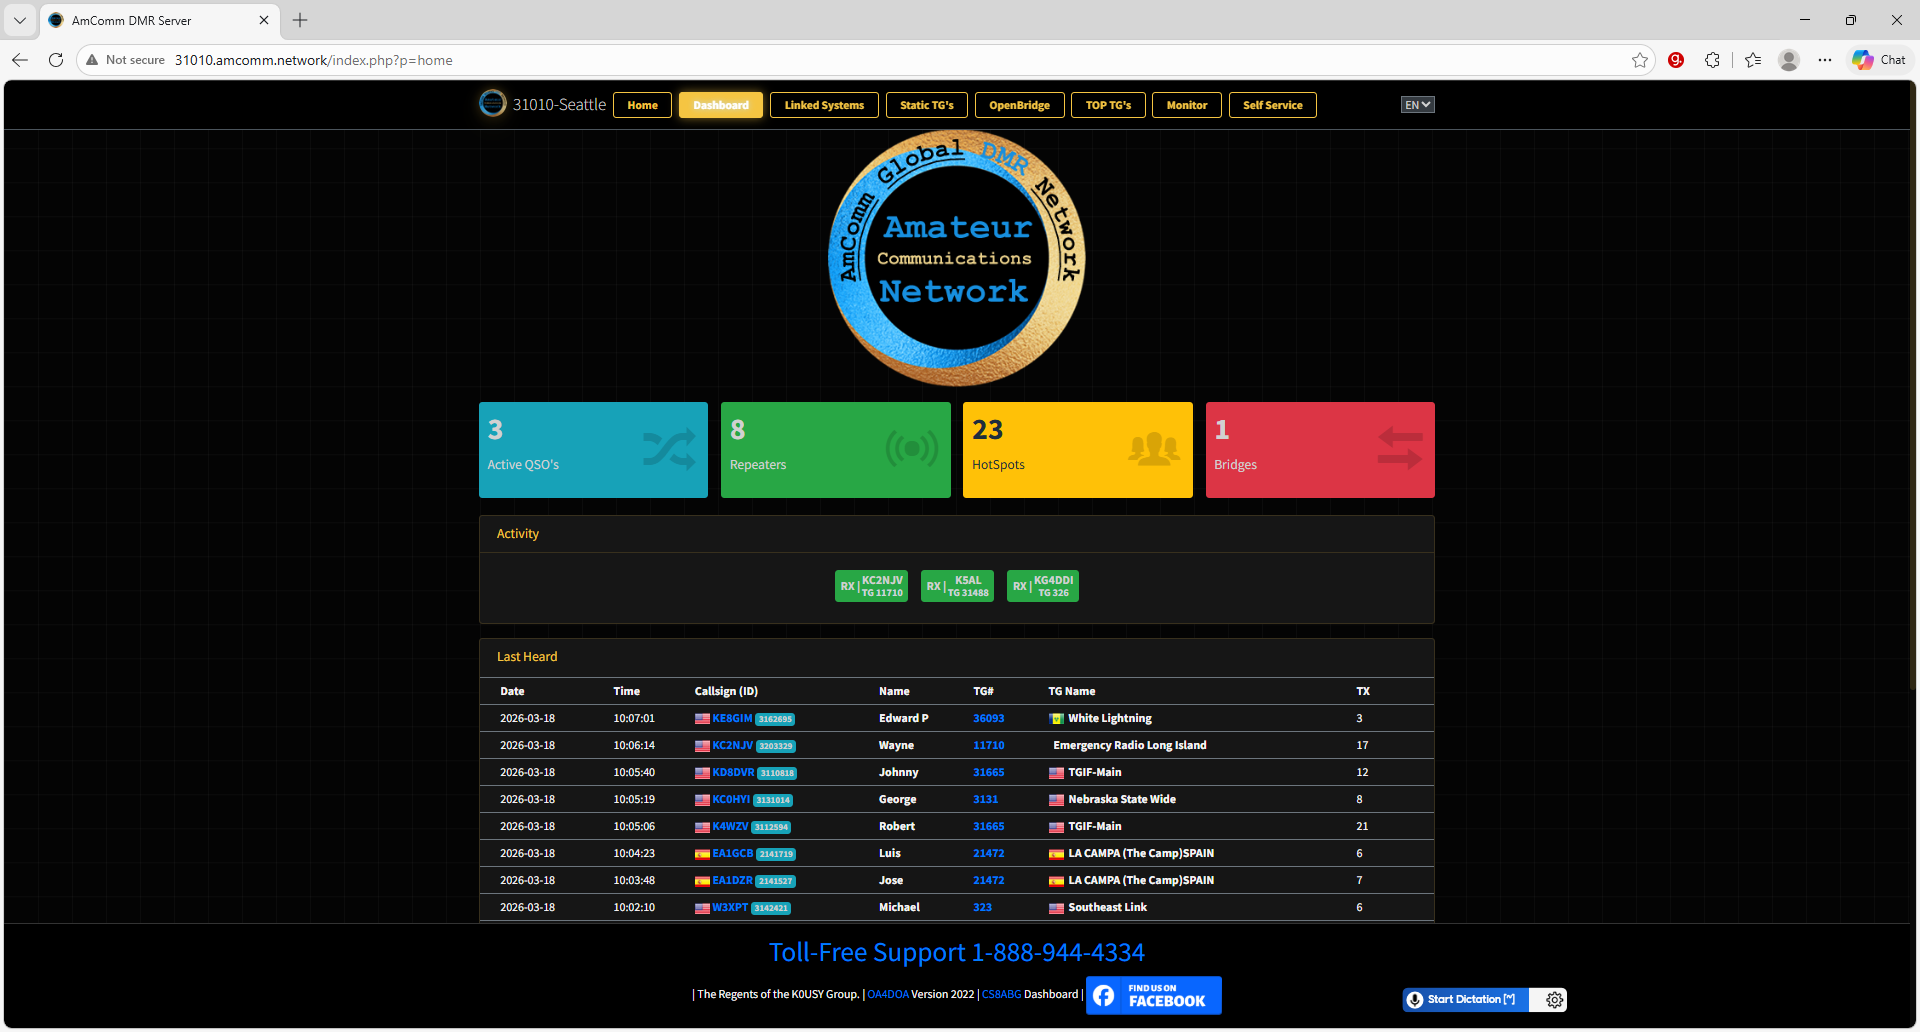Viewport: 1920px width, 1032px height.
Task: Open the dictation settings gear
Action: coord(1554,1000)
